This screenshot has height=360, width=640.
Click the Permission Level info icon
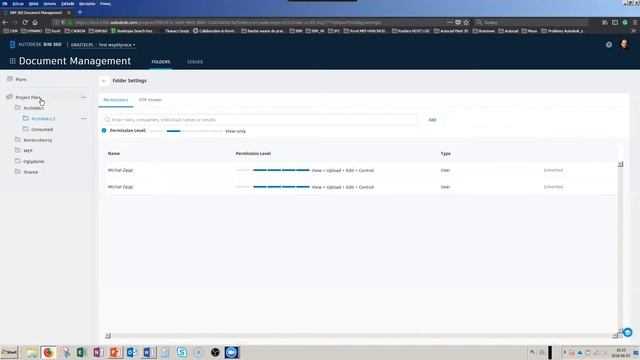point(104,131)
